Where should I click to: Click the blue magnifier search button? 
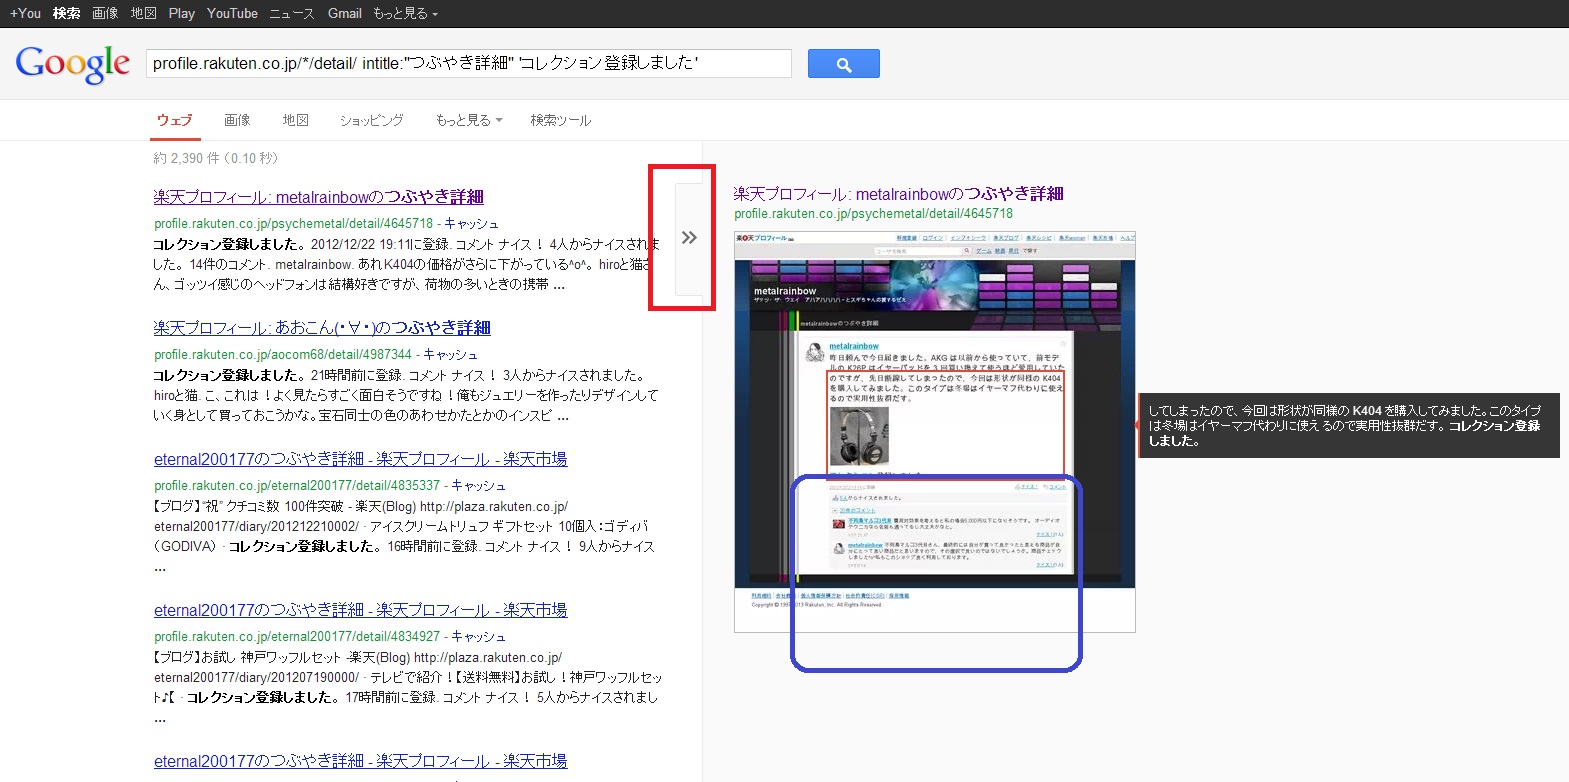[843, 64]
